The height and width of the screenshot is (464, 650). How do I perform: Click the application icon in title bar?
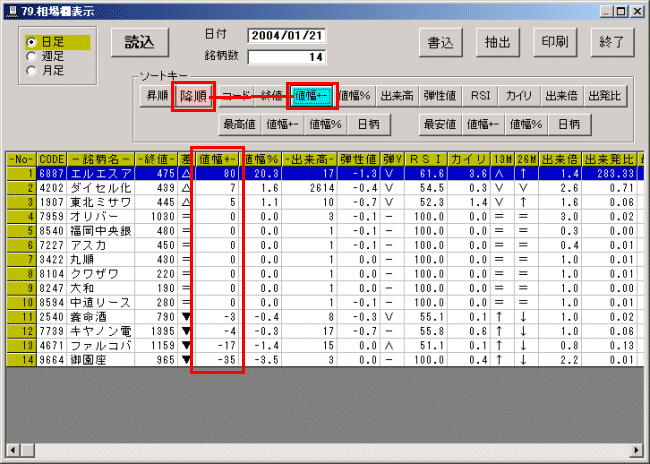click(x=12, y=11)
